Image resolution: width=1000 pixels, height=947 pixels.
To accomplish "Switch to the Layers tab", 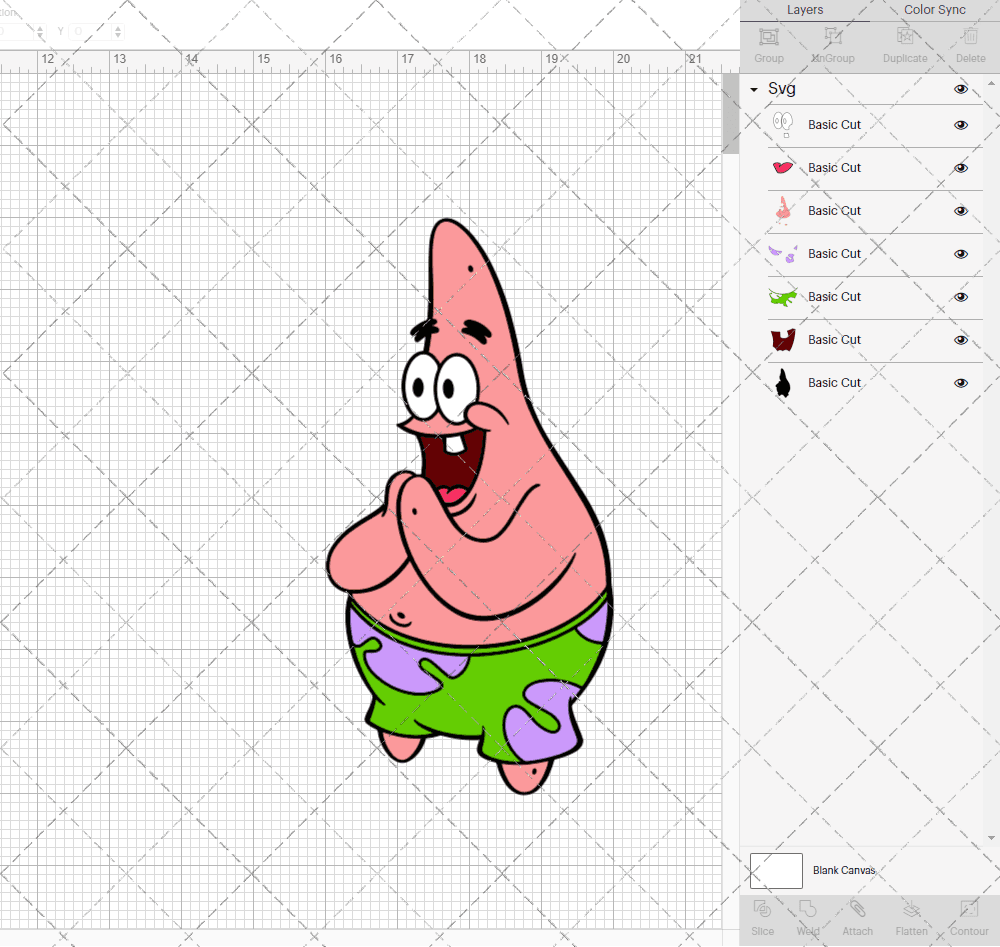I will pos(805,10).
